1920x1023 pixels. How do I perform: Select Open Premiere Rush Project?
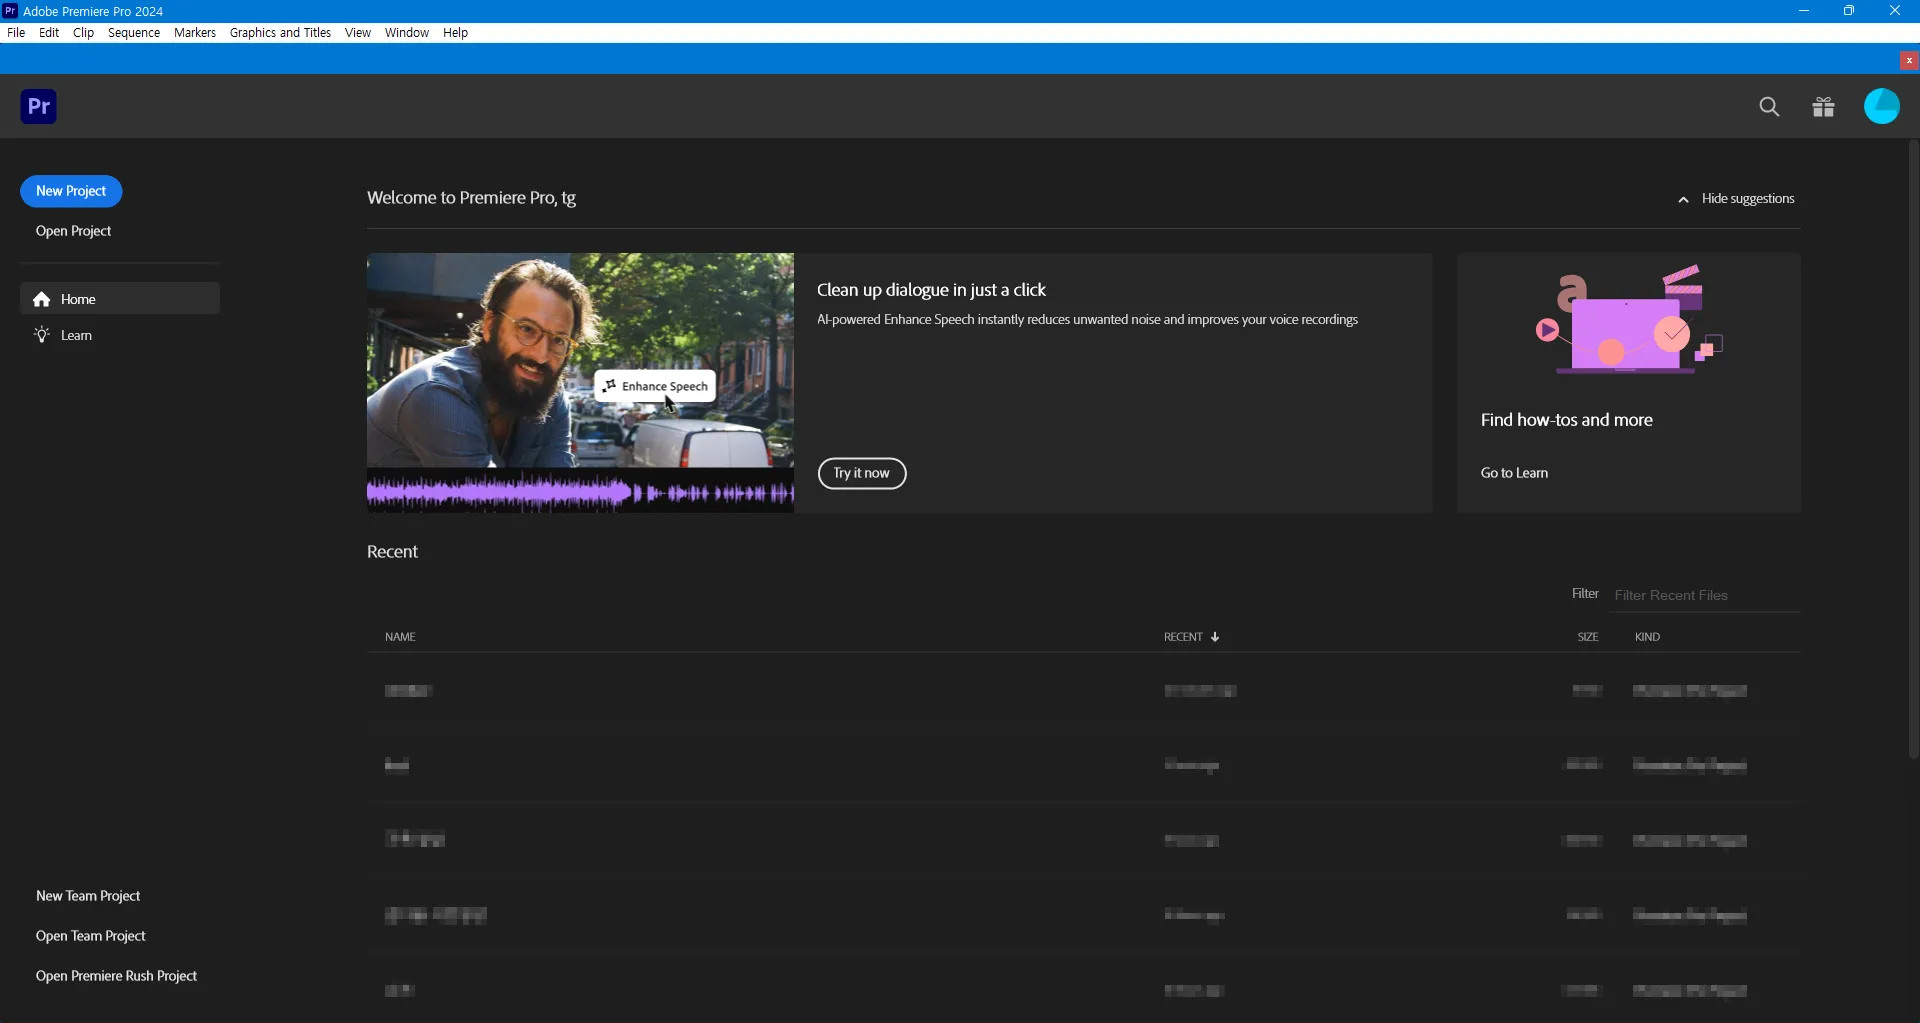click(x=117, y=977)
